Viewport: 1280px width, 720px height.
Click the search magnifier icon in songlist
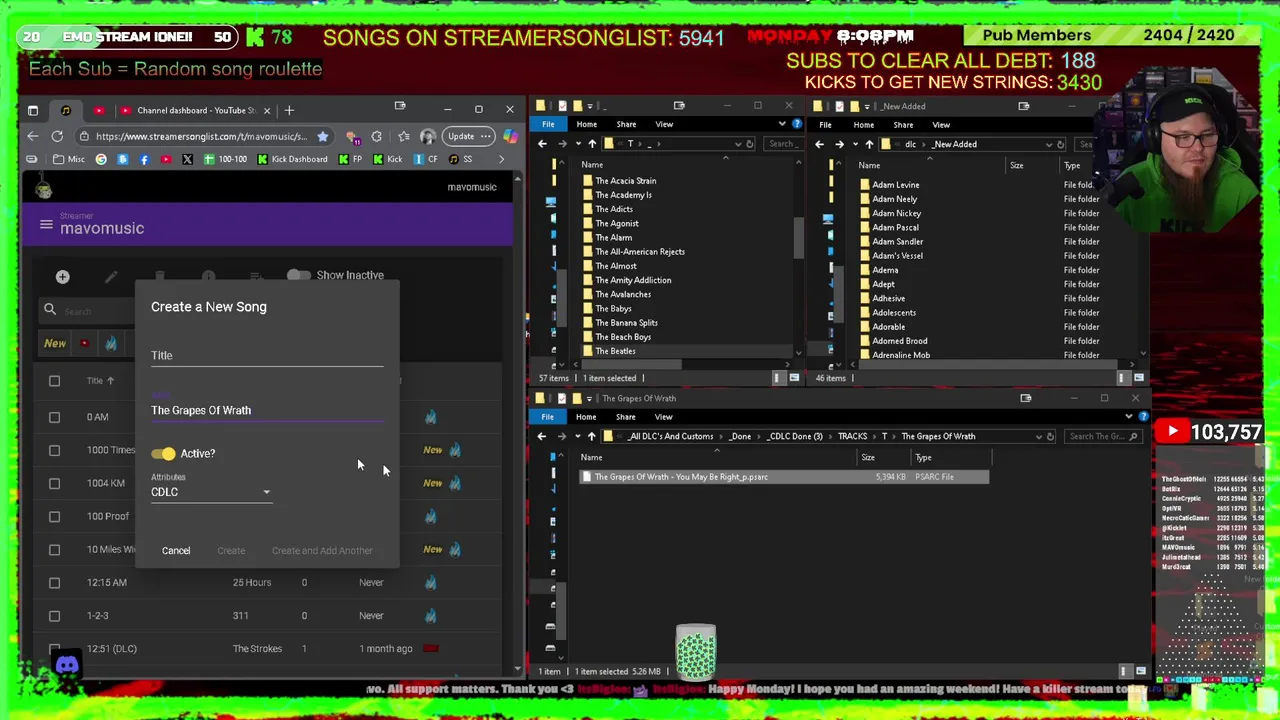point(50,310)
